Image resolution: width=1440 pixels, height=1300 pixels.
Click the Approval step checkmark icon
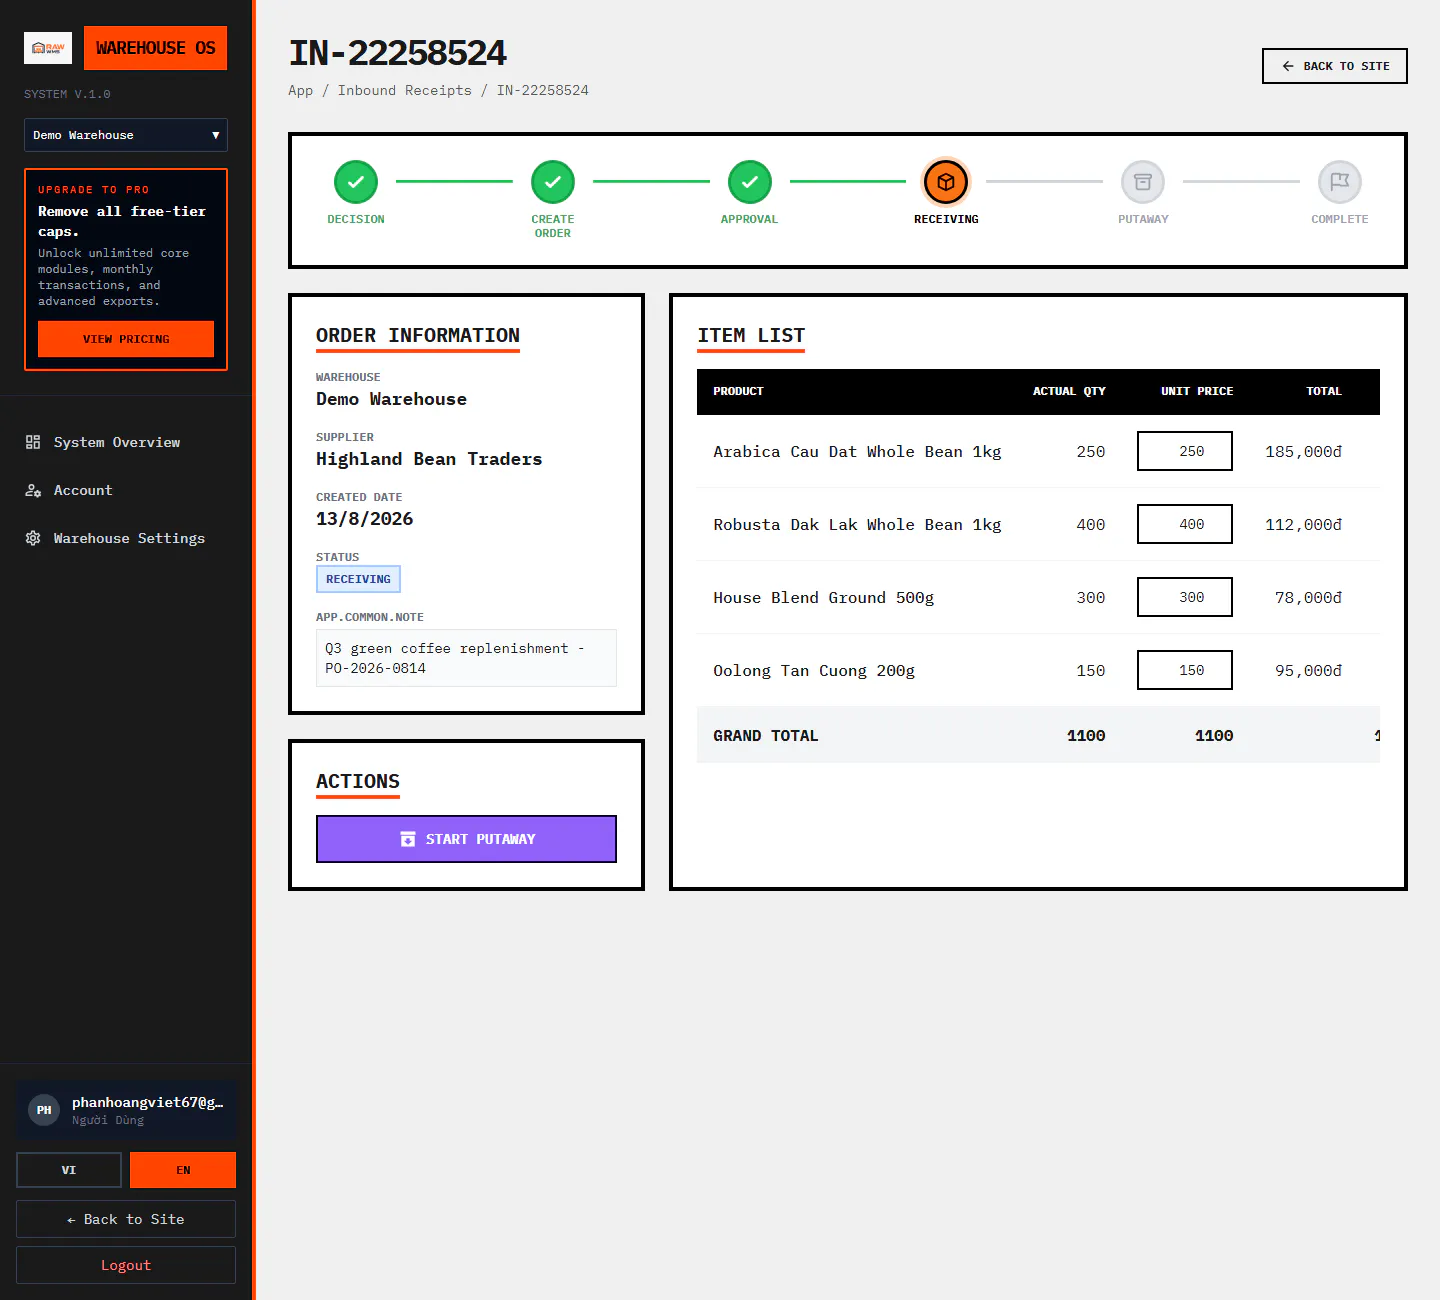(x=750, y=182)
